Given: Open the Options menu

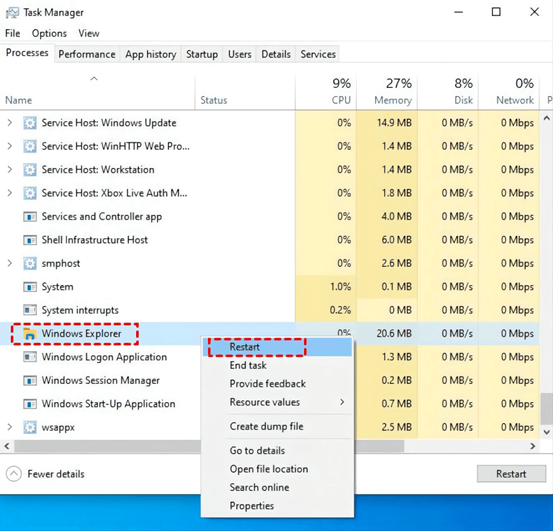Looking at the screenshot, I should [49, 33].
